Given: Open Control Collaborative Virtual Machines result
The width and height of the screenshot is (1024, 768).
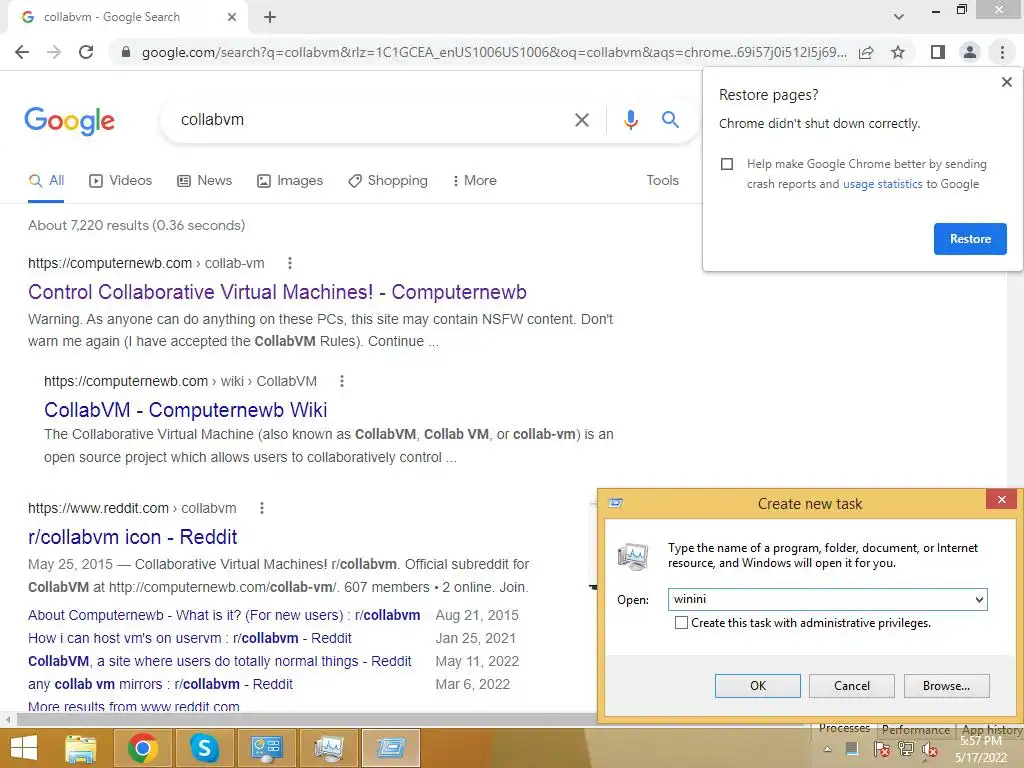Looking at the screenshot, I should (278, 292).
